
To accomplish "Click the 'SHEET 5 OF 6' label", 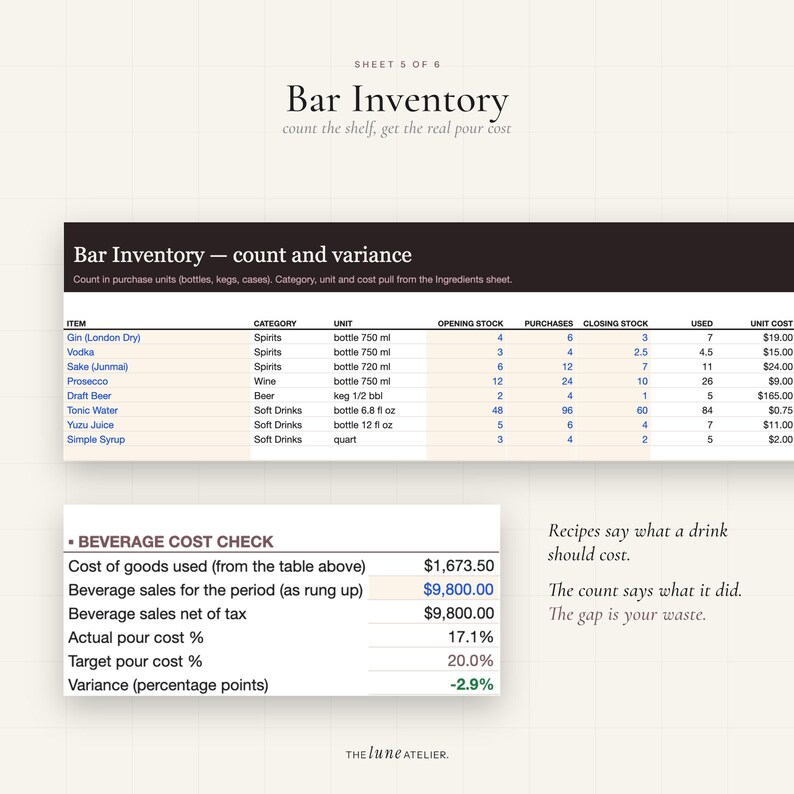I will (397, 64).
